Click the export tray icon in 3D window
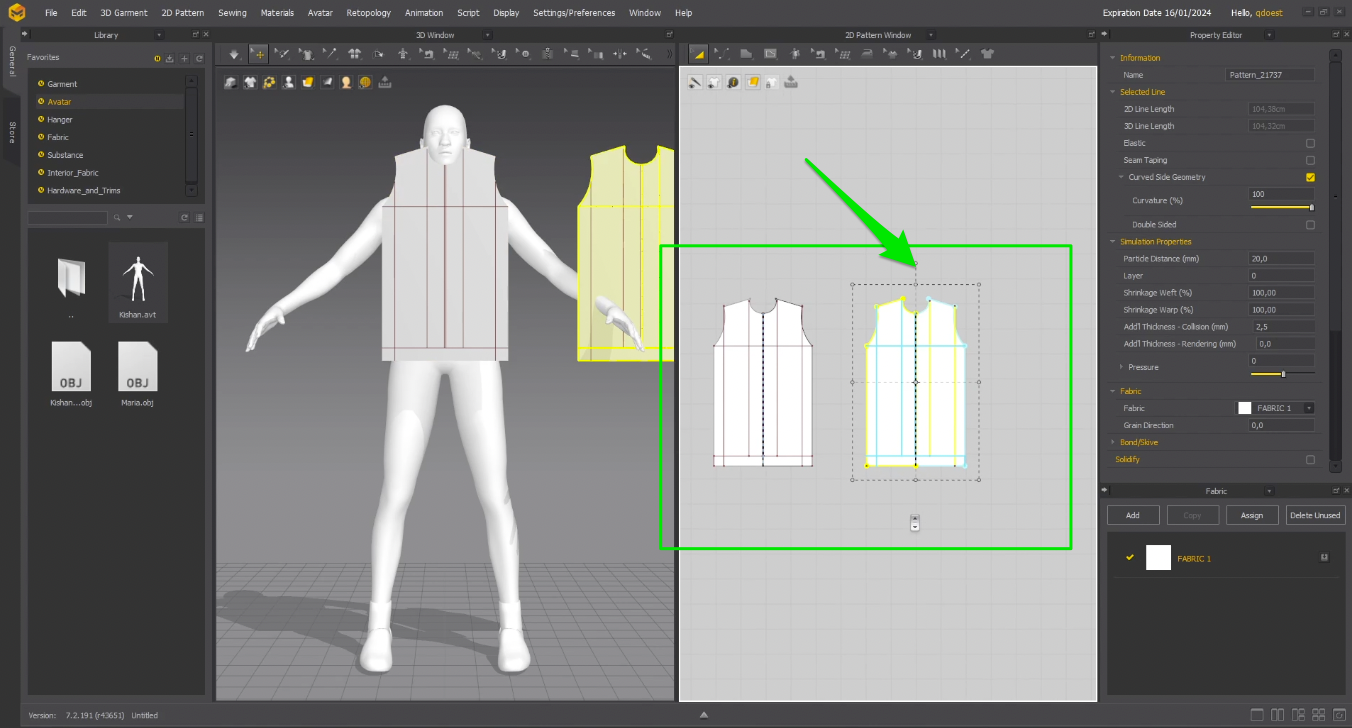The image size is (1352, 728). click(x=384, y=82)
